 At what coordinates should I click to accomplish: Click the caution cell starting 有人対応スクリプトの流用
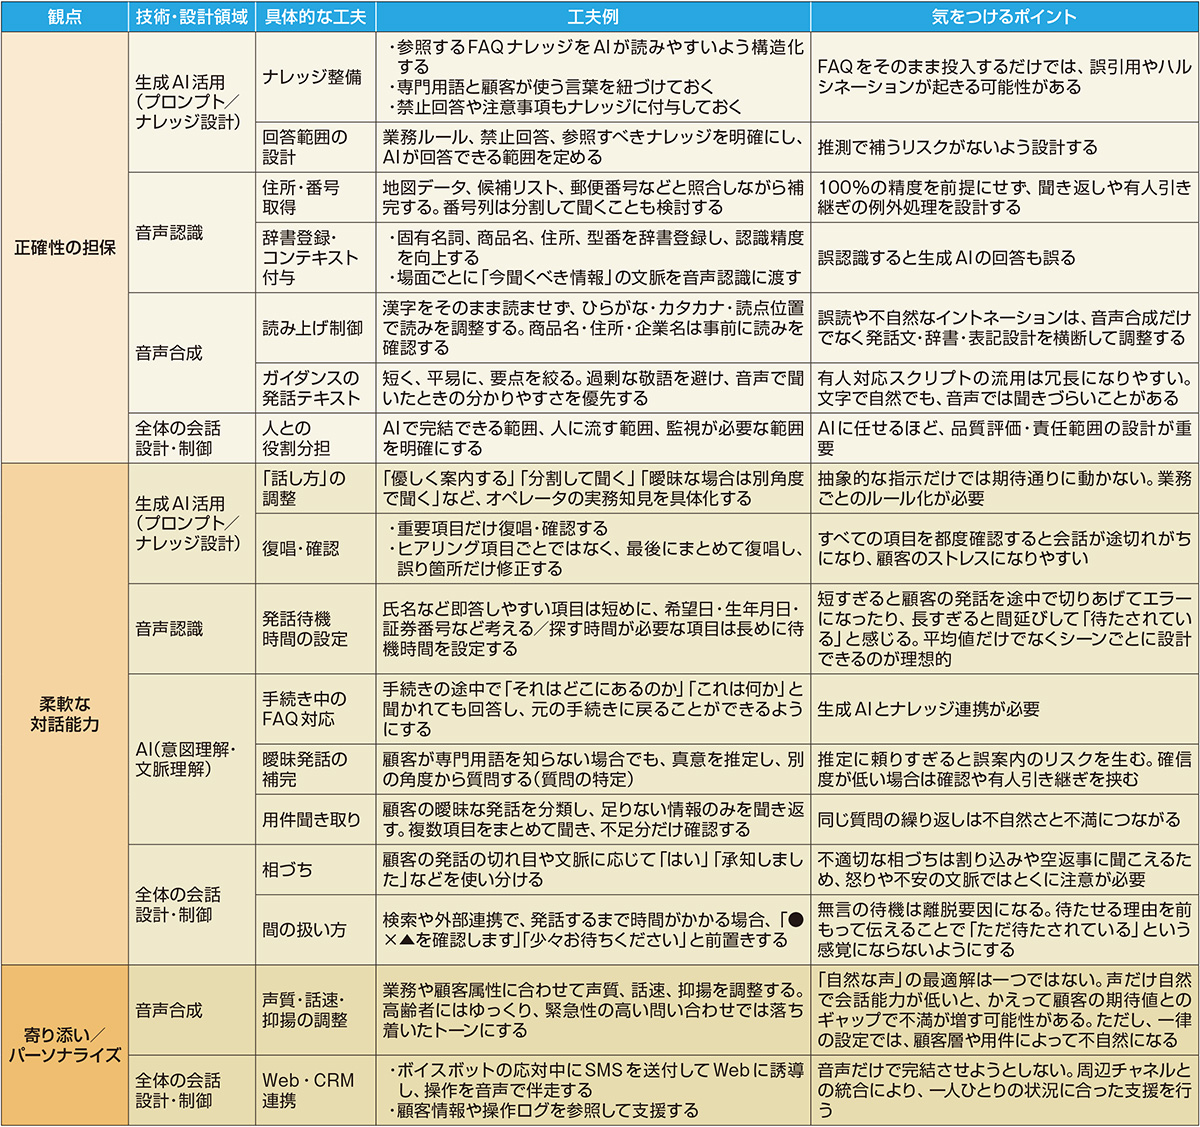1004,387
